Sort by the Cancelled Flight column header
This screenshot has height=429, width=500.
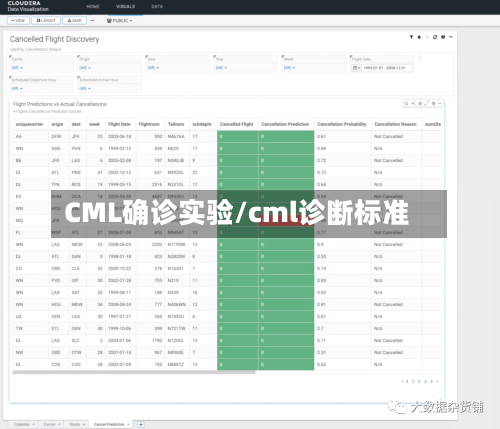point(237,124)
